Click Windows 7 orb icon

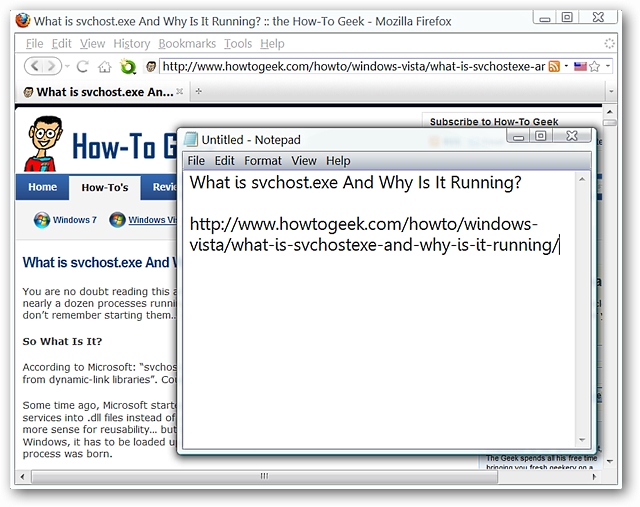tap(42, 220)
